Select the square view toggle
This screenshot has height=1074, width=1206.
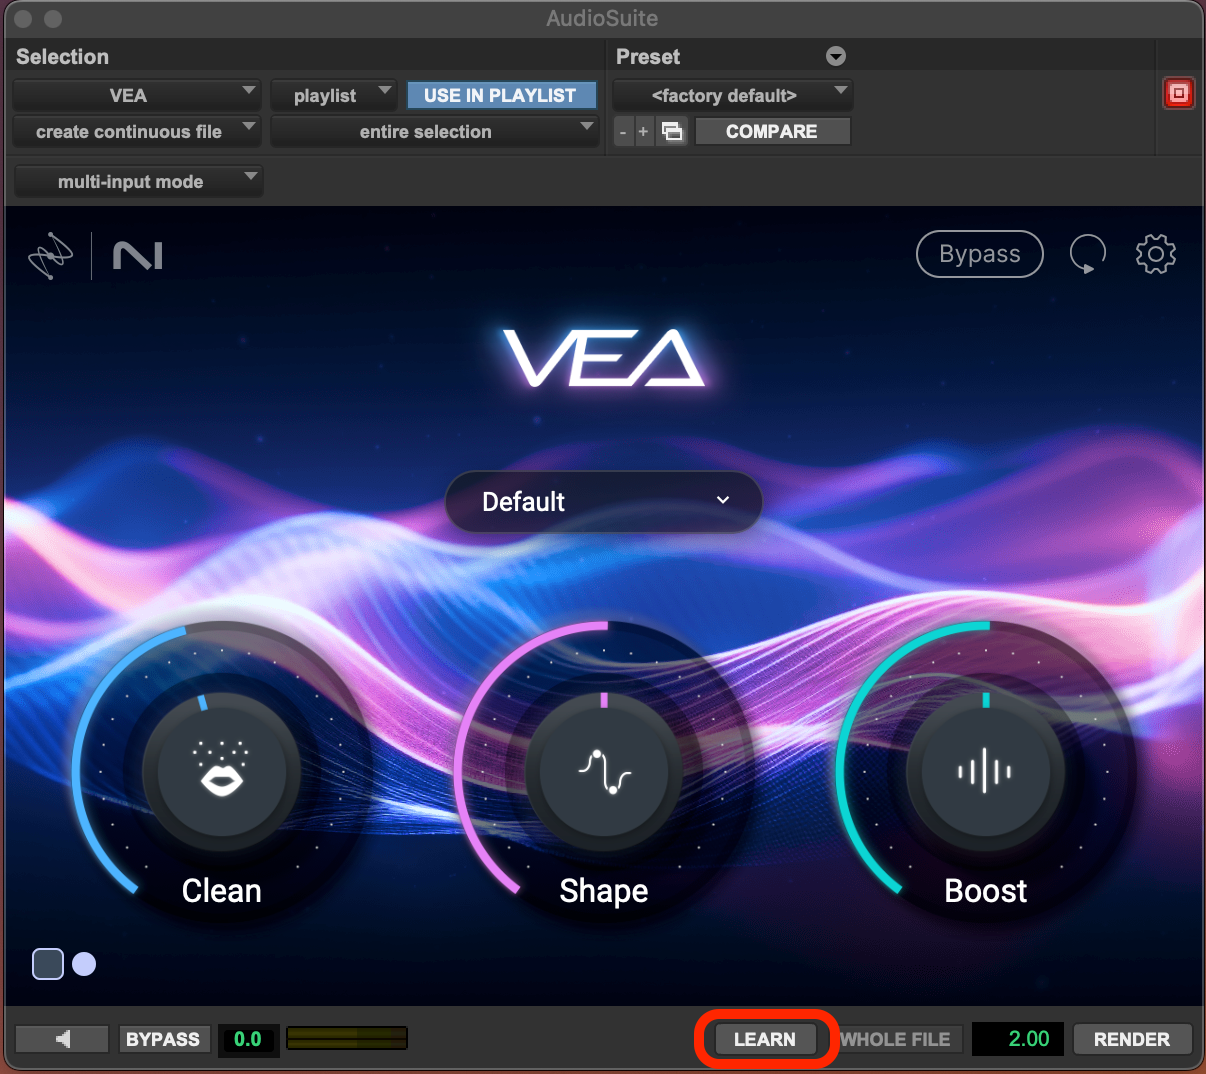[x=48, y=964]
